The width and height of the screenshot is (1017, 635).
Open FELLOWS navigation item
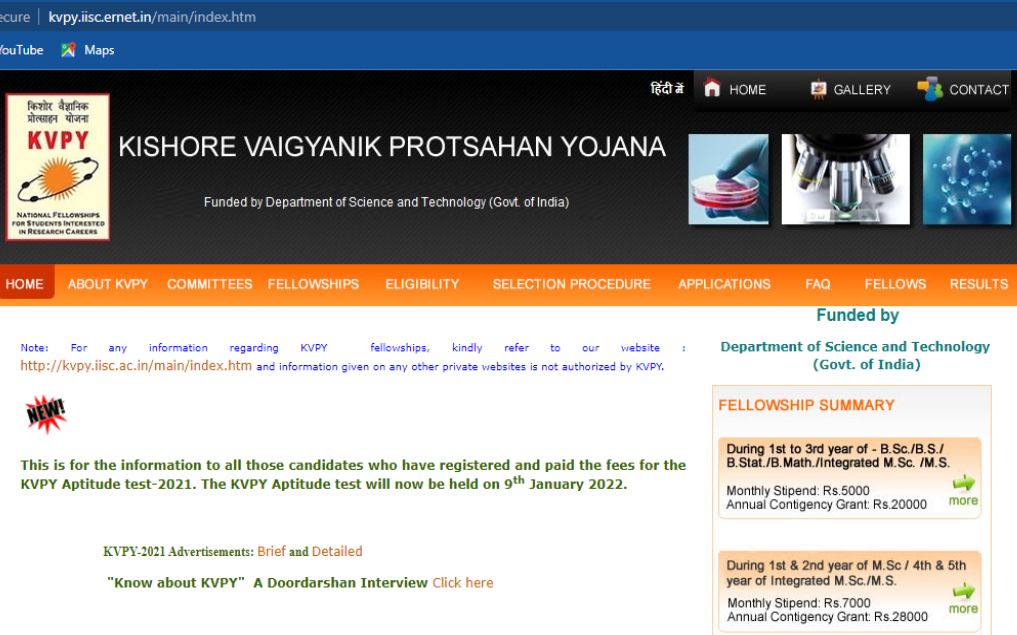click(895, 284)
